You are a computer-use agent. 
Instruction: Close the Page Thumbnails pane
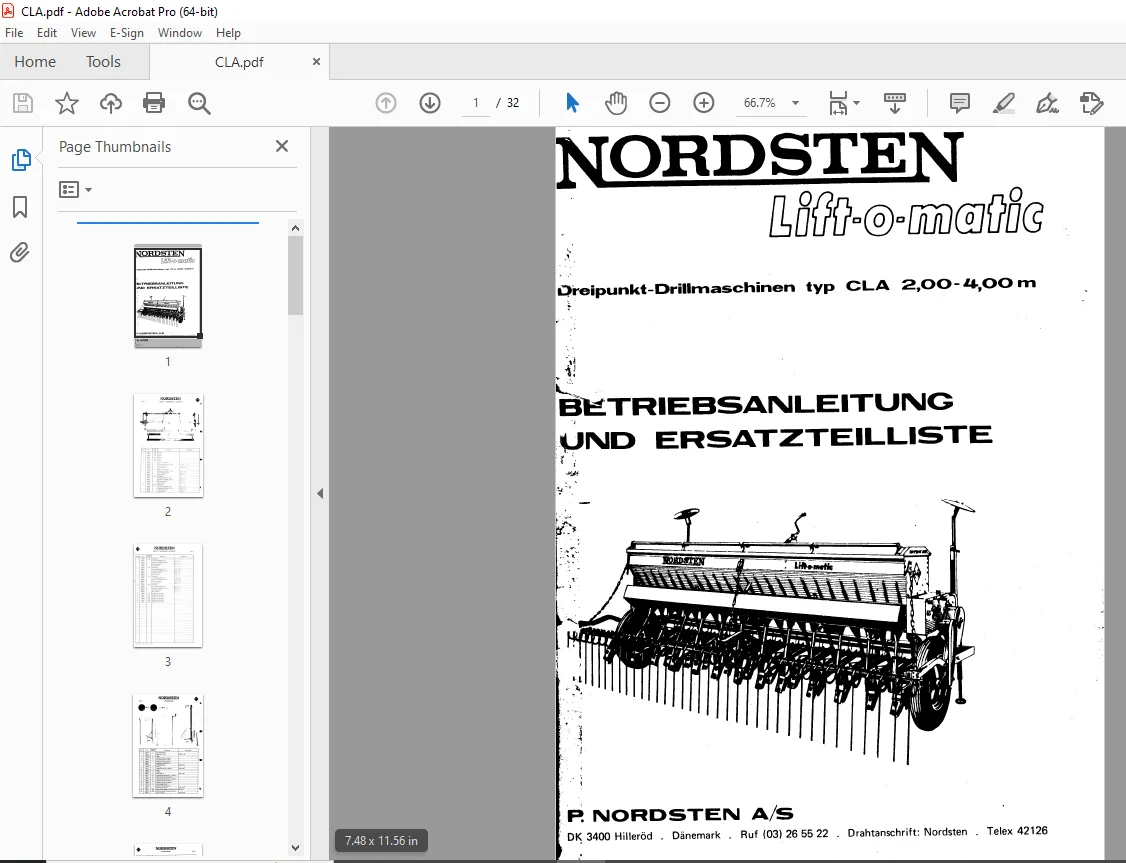[282, 146]
